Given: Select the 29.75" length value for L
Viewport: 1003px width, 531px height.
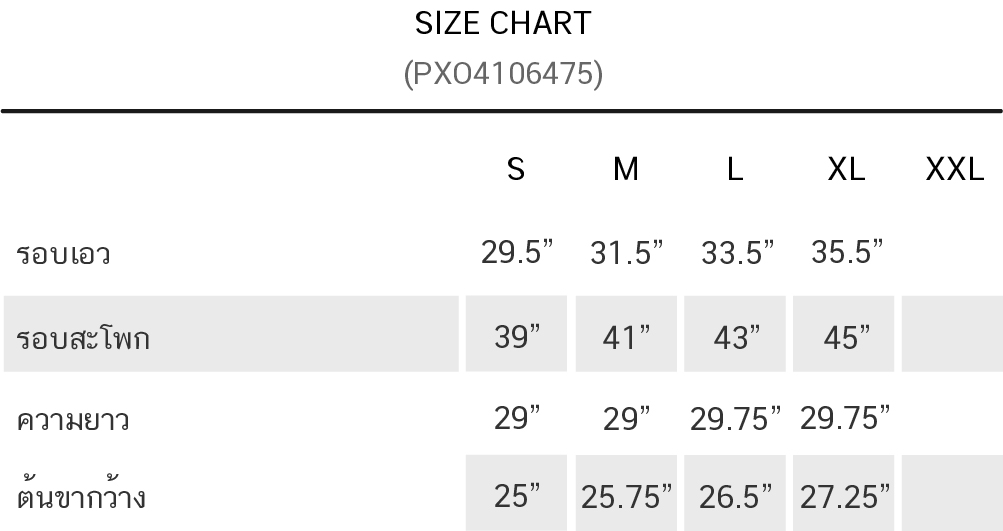Looking at the screenshot, I should point(736,419).
